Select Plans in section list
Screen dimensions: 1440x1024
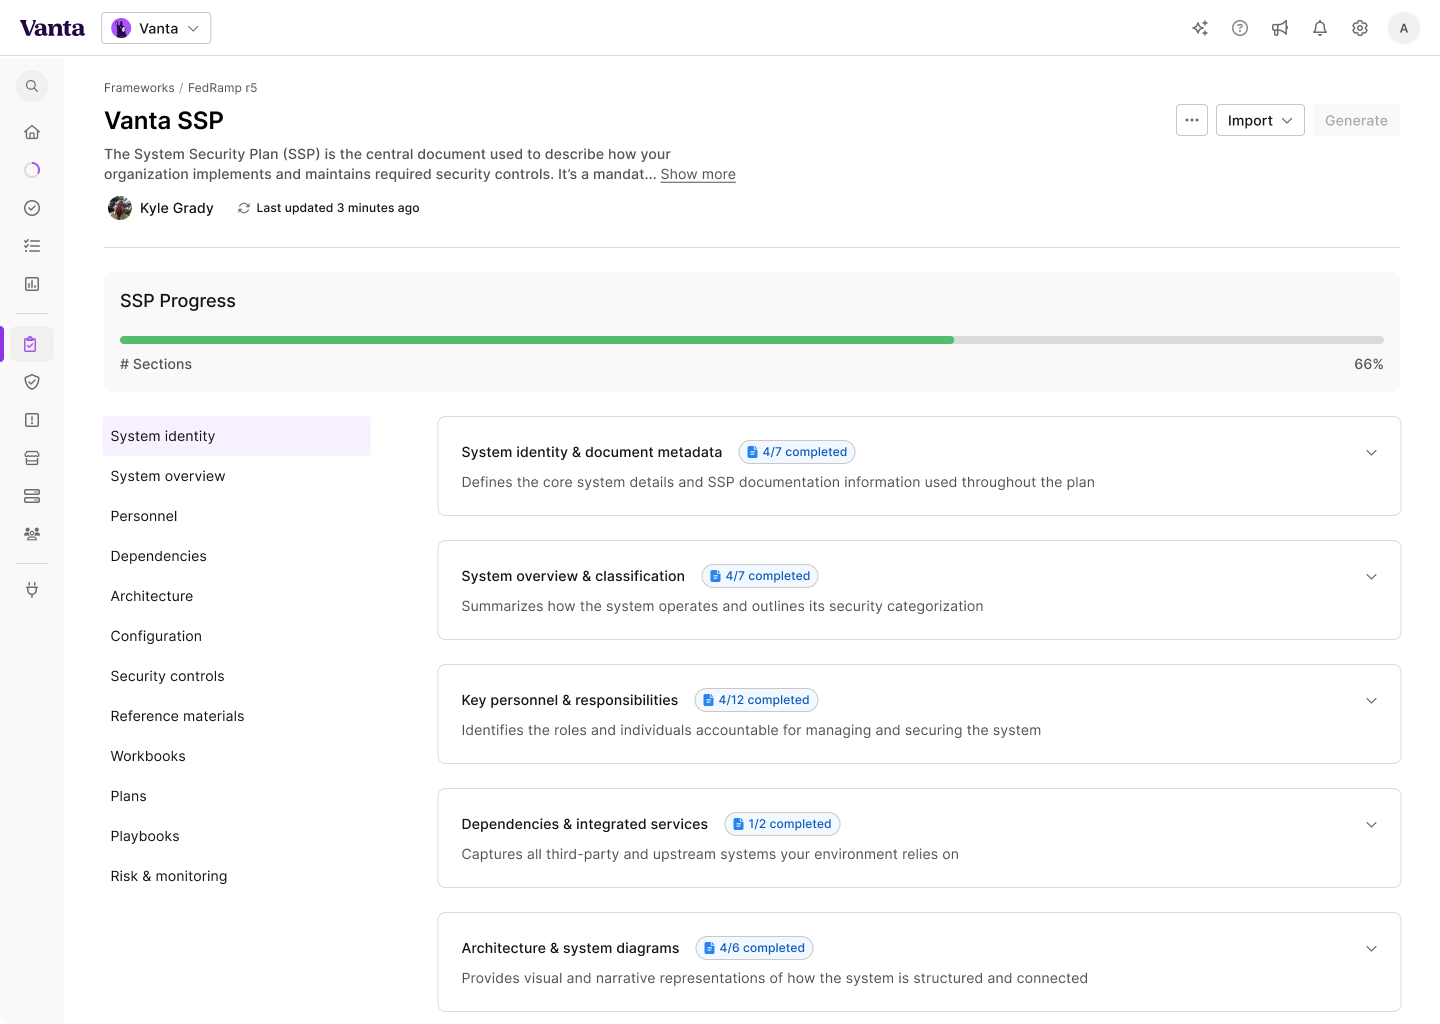pyautogui.click(x=236, y=796)
